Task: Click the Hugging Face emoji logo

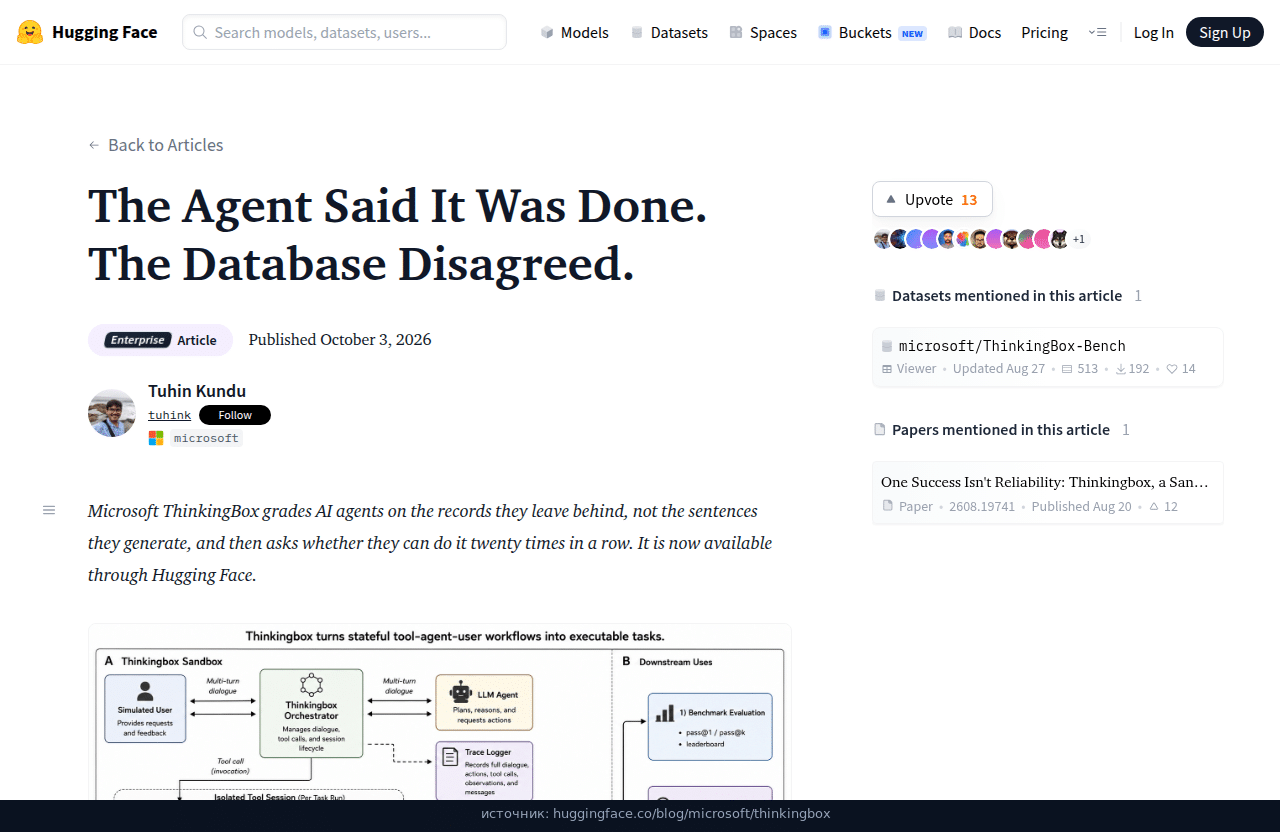Action: click(30, 32)
